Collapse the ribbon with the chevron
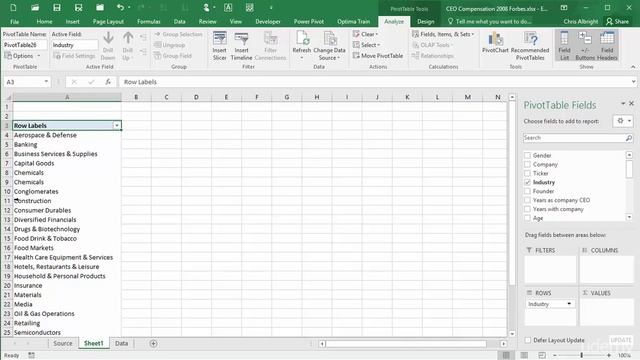The width and height of the screenshot is (640, 360). click(633, 67)
